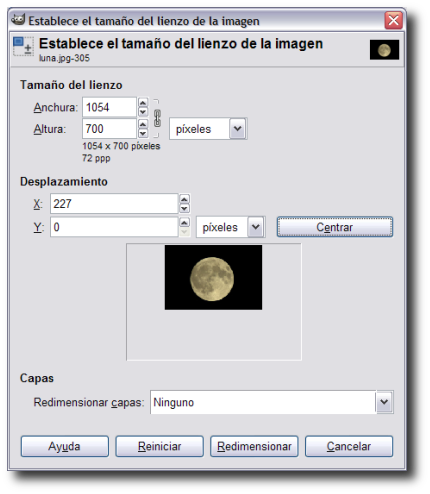Increase X offset with up arrow

[184, 199]
